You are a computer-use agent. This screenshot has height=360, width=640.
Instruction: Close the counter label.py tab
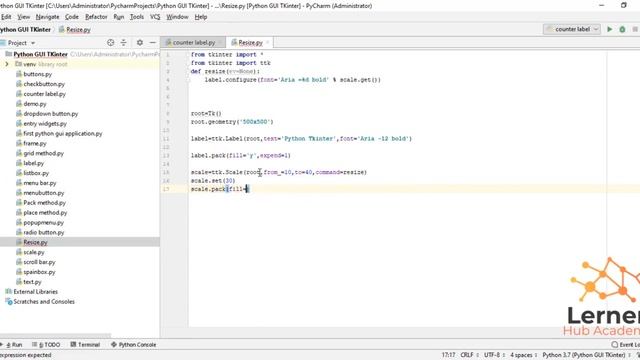point(220,42)
